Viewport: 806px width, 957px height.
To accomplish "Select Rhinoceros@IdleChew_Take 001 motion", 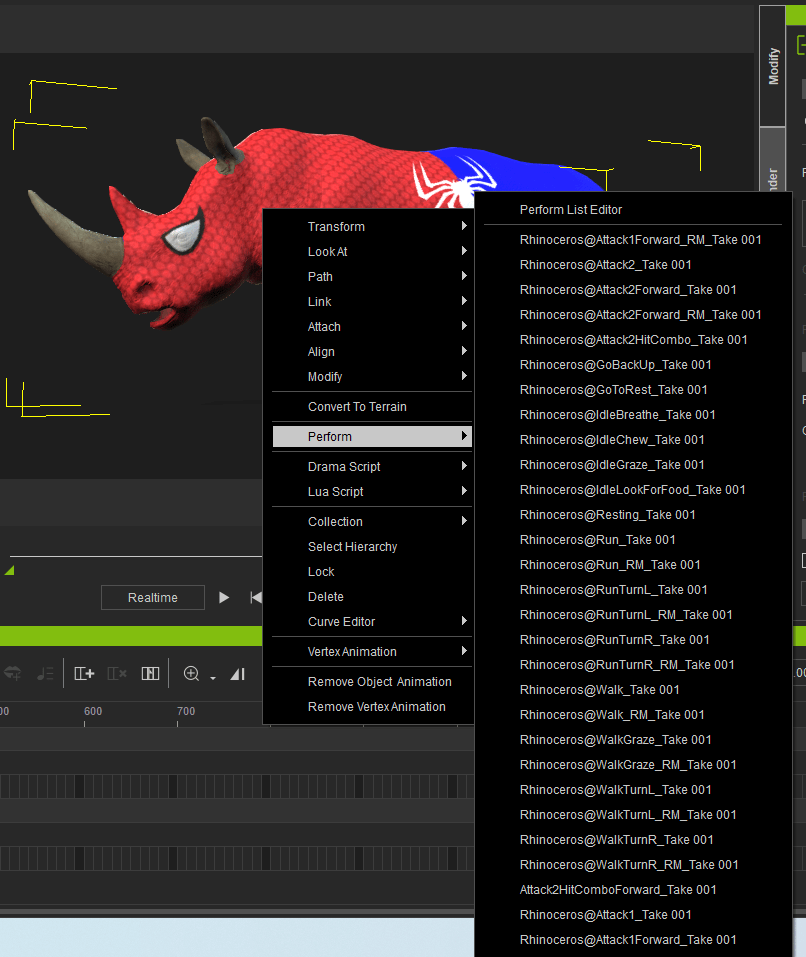I will tap(612, 440).
